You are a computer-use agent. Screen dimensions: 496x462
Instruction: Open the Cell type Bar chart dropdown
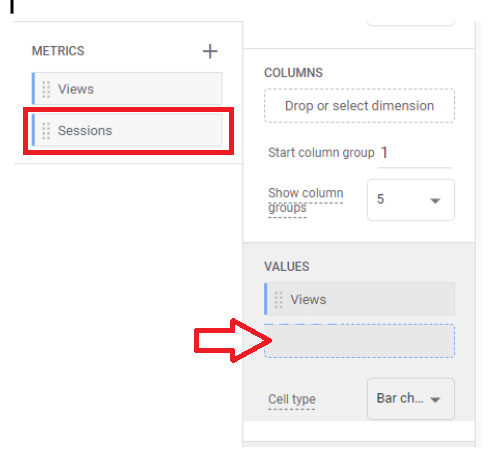(411, 399)
